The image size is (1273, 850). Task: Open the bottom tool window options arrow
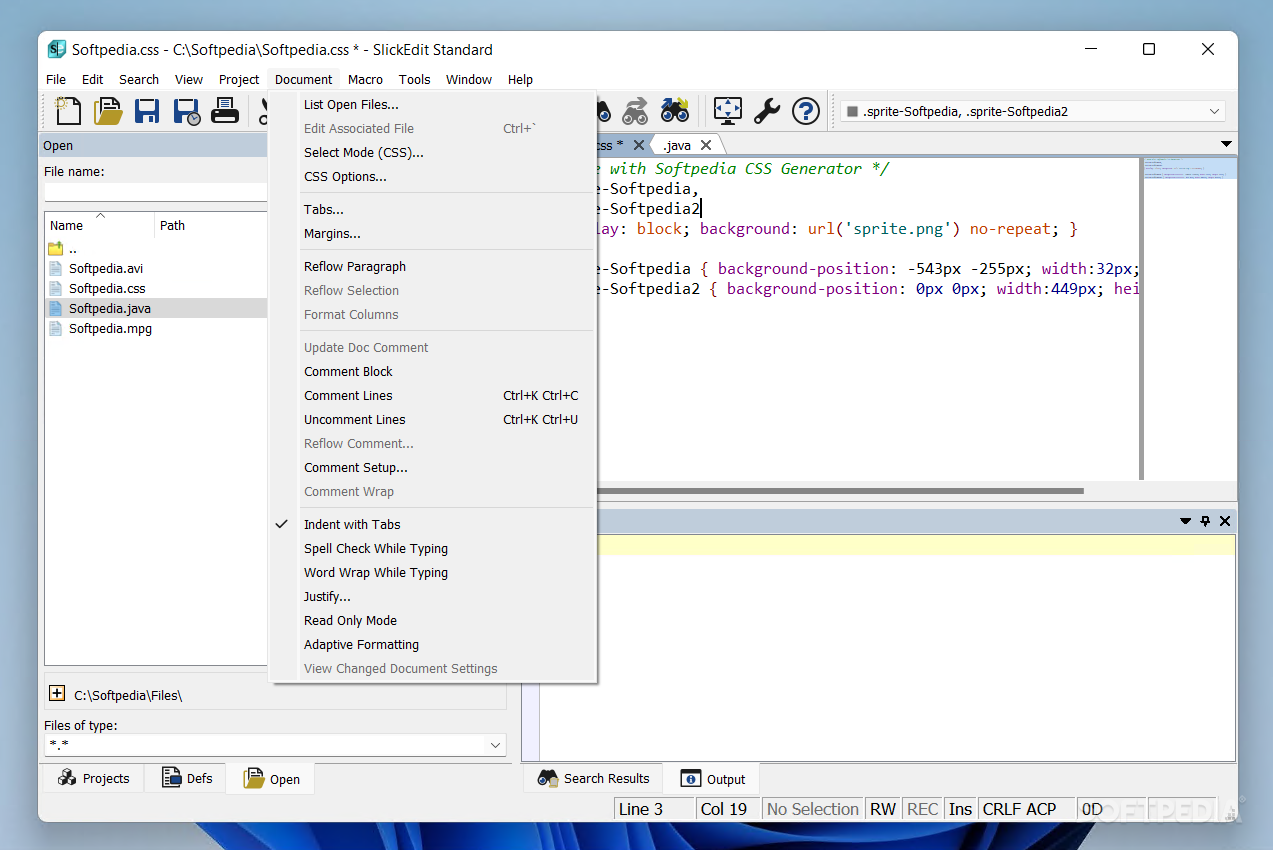point(1186,521)
